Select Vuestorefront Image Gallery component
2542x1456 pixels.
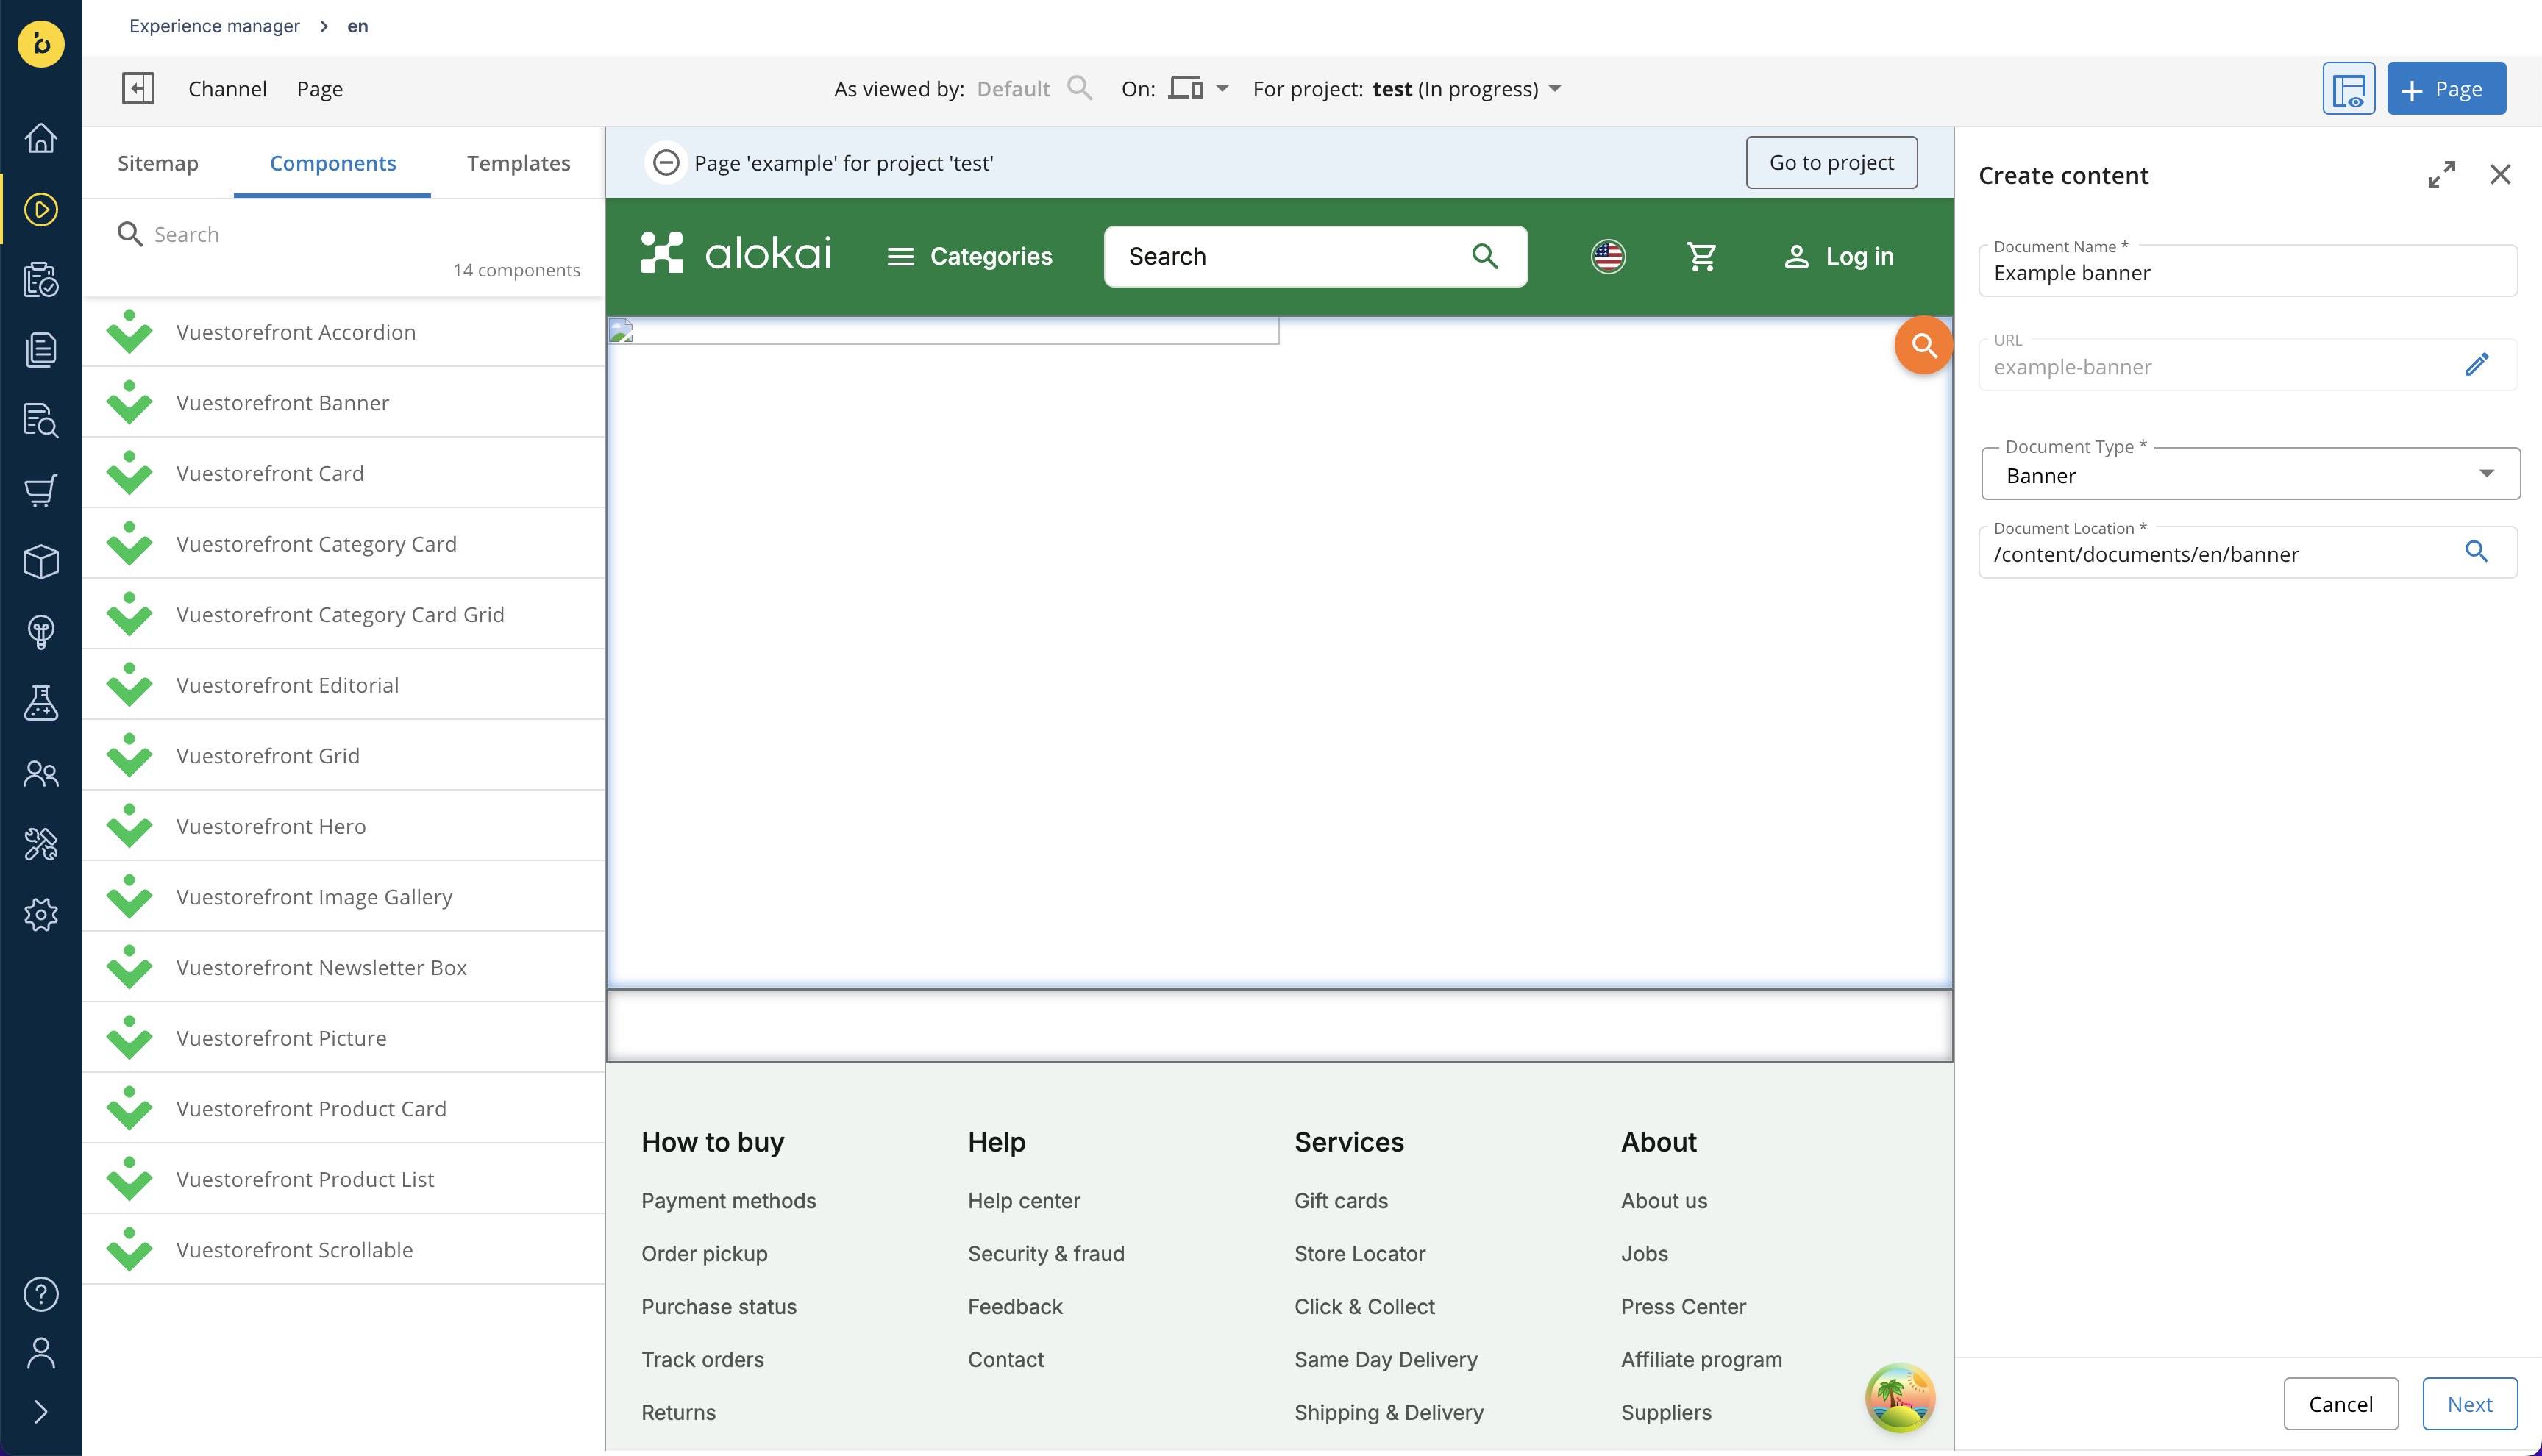click(x=344, y=897)
